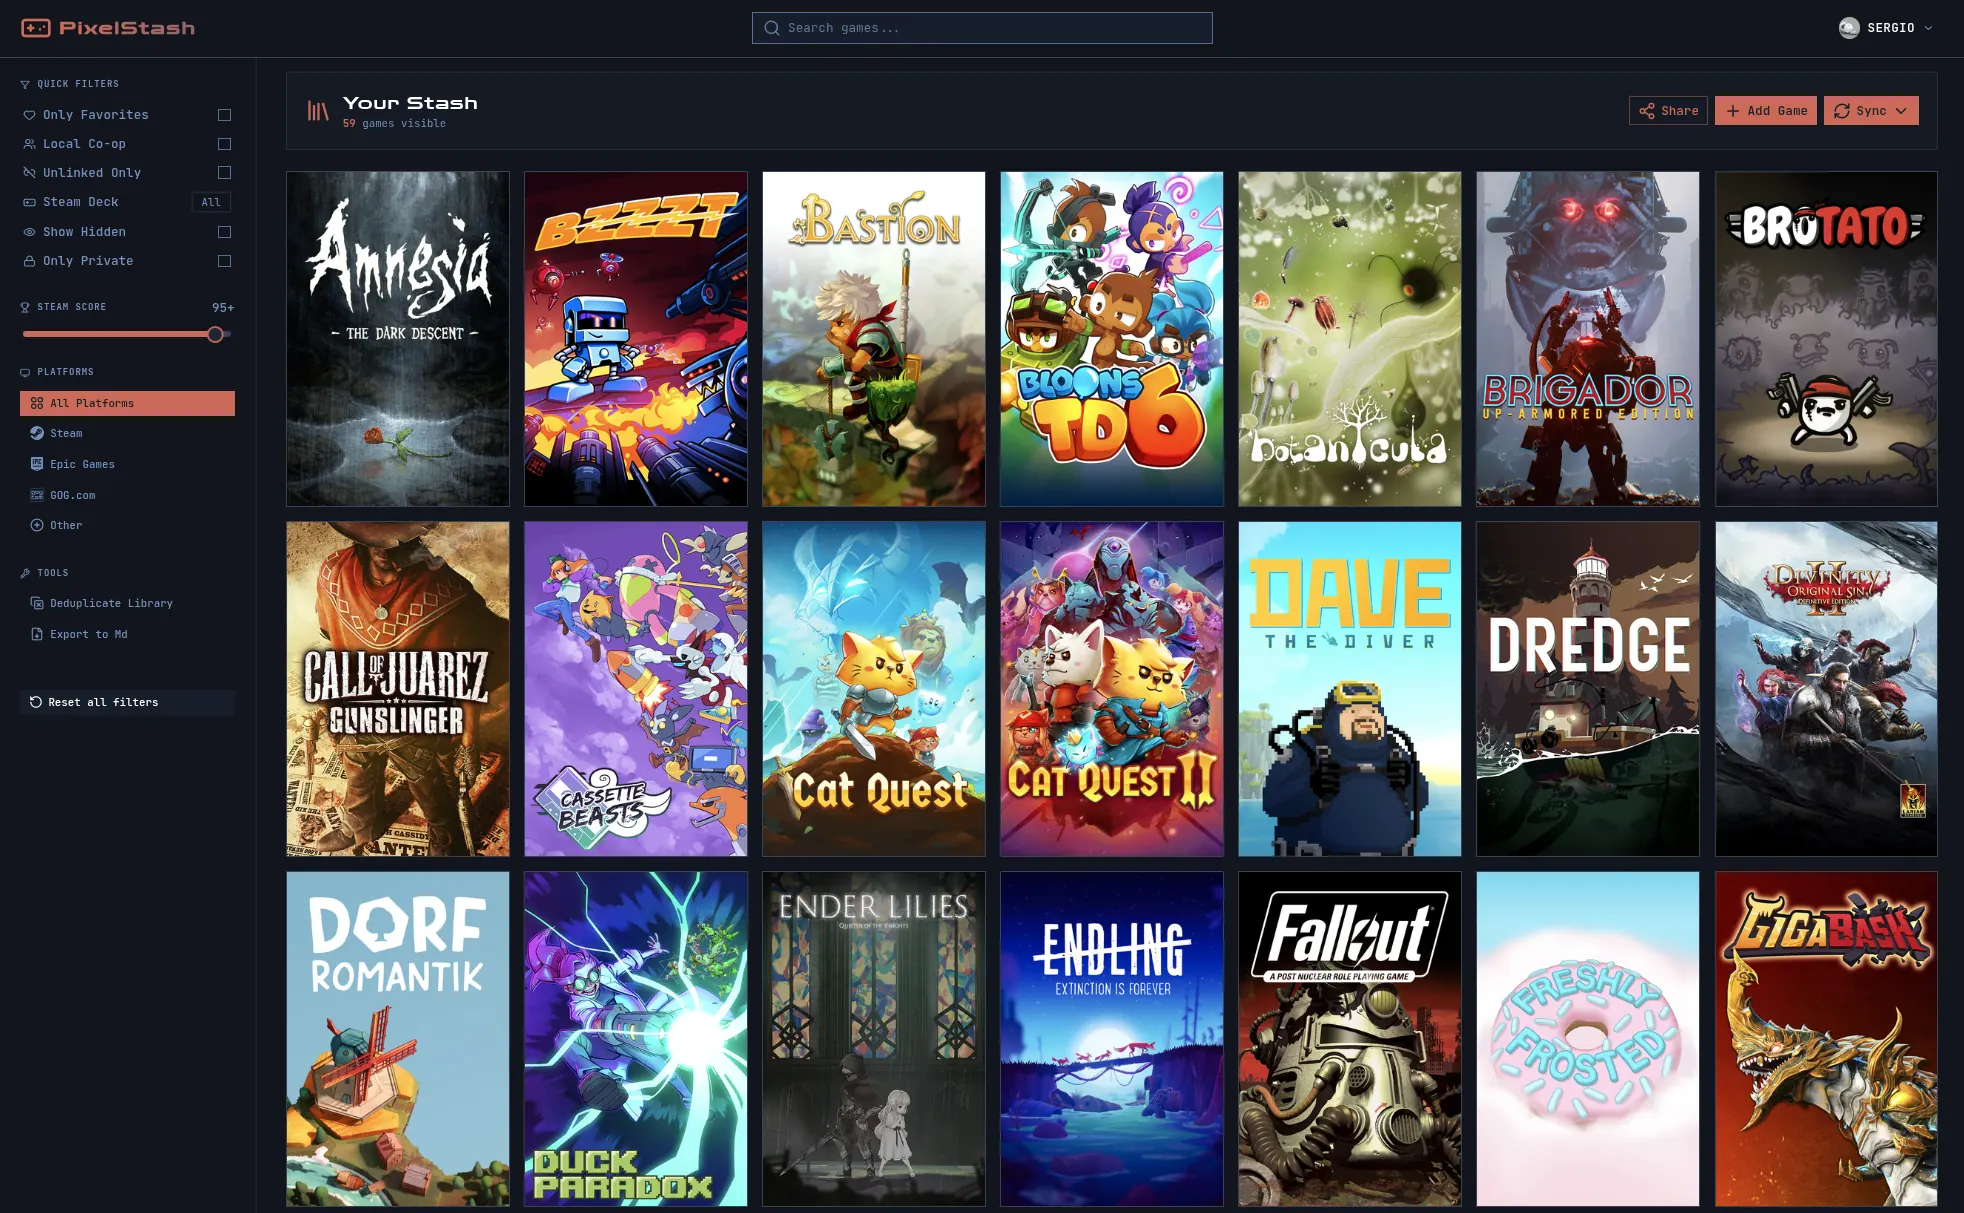This screenshot has height=1213, width=1964.
Task: Open the Ender Lilies cover
Action: tap(874, 1039)
